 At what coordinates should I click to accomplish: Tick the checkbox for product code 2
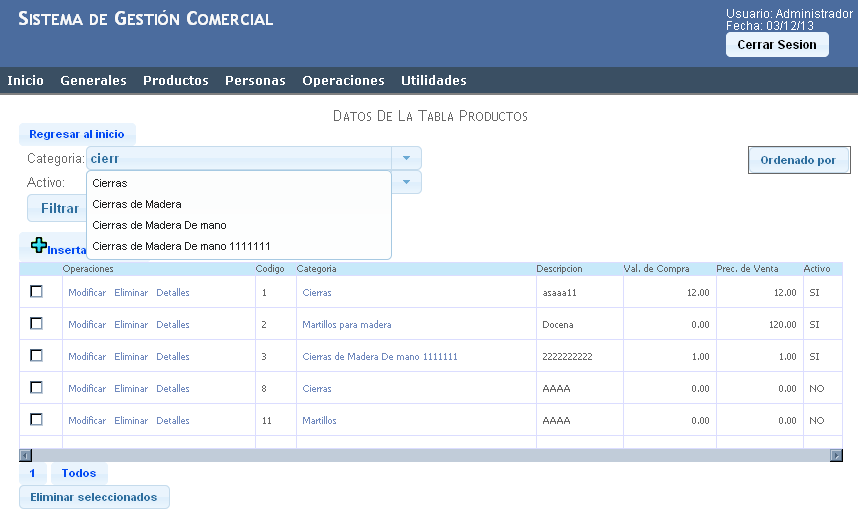pos(36,324)
